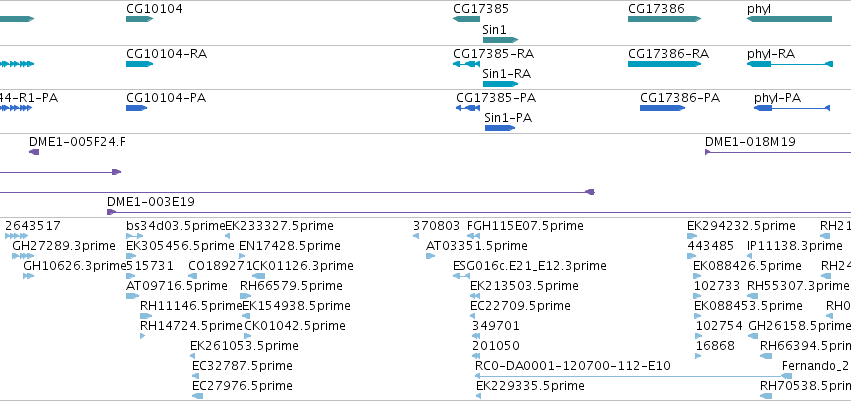Screen dimensions: 851x401
Task: Click the CG10104-PA protein glyph
Action: point(137,108)
